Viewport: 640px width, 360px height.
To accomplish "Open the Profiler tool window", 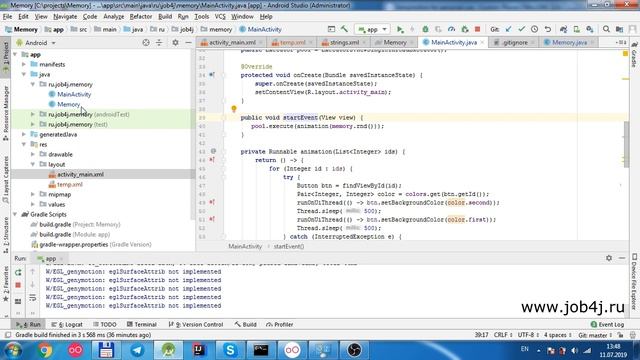I will [x=280, y=324].
